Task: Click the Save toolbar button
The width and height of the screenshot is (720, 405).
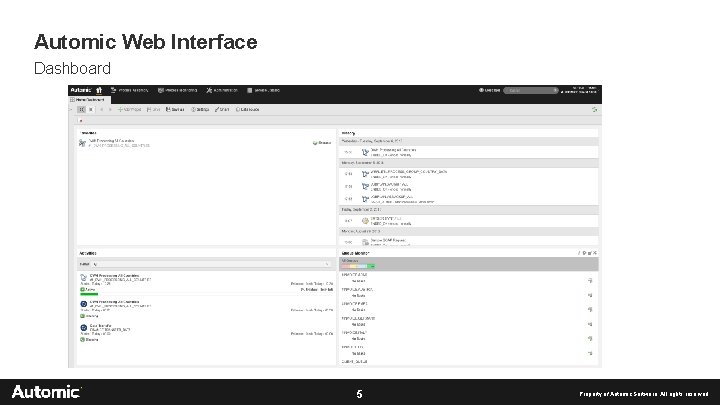Action: coord(153,110)
